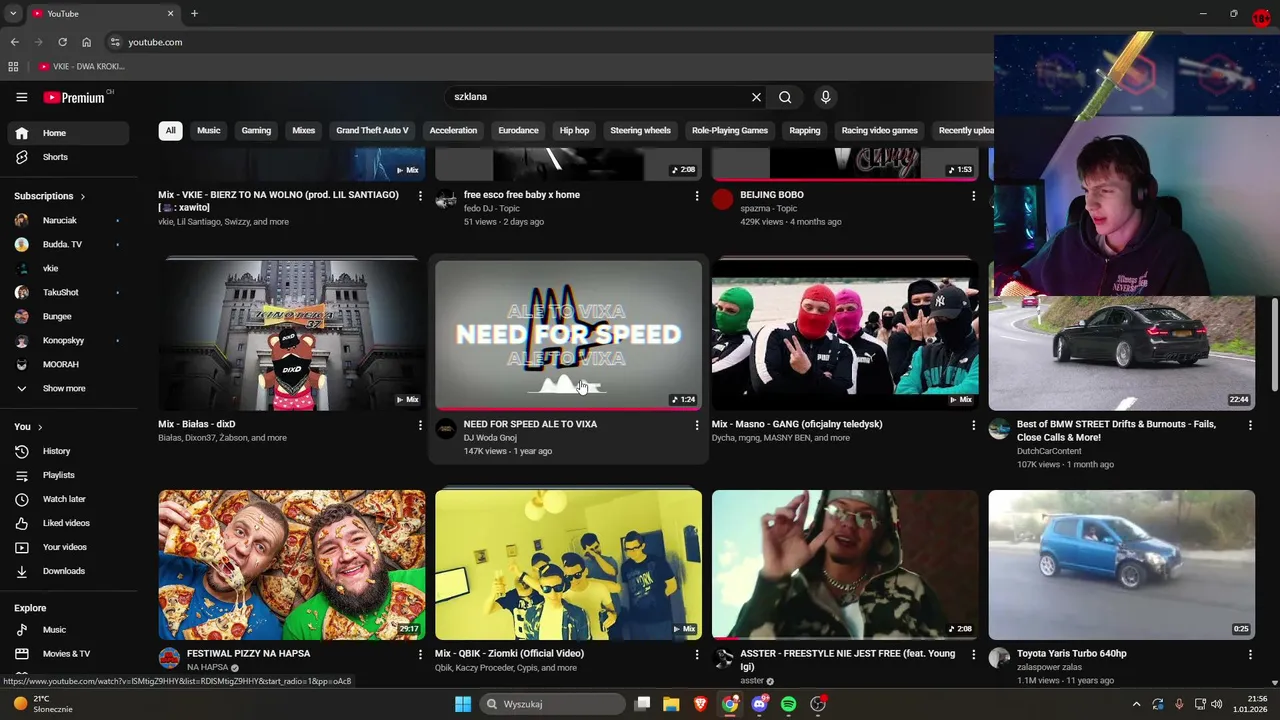
Task: Click the browser address bar
Action: tap(550, 42)
